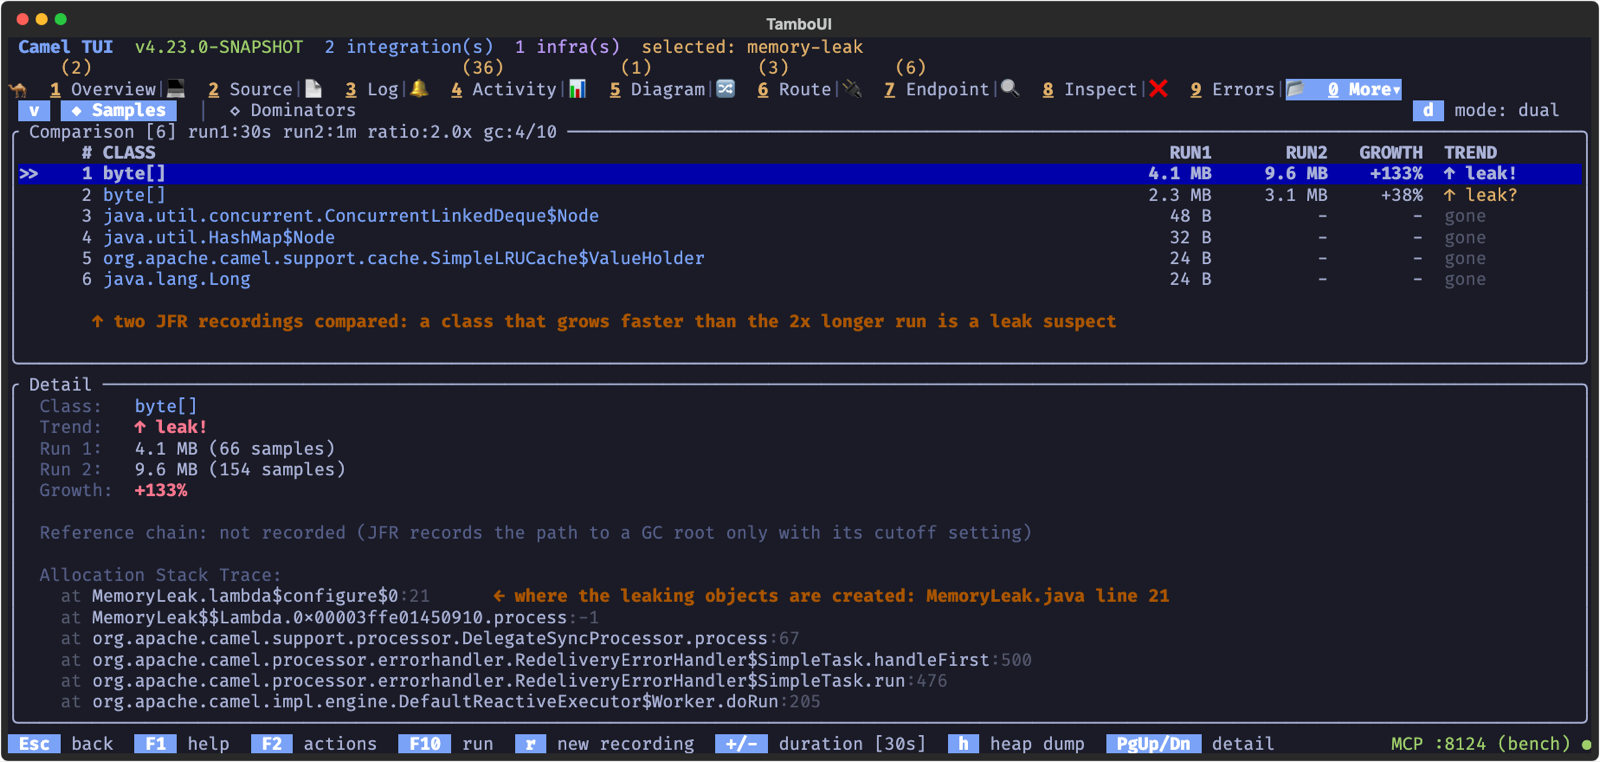This screenshot has width=1600, height=762.
Task: Select the ConcurrentLinkedDeque$Node row
Action: pyautogui.click(x=800, y=216)
